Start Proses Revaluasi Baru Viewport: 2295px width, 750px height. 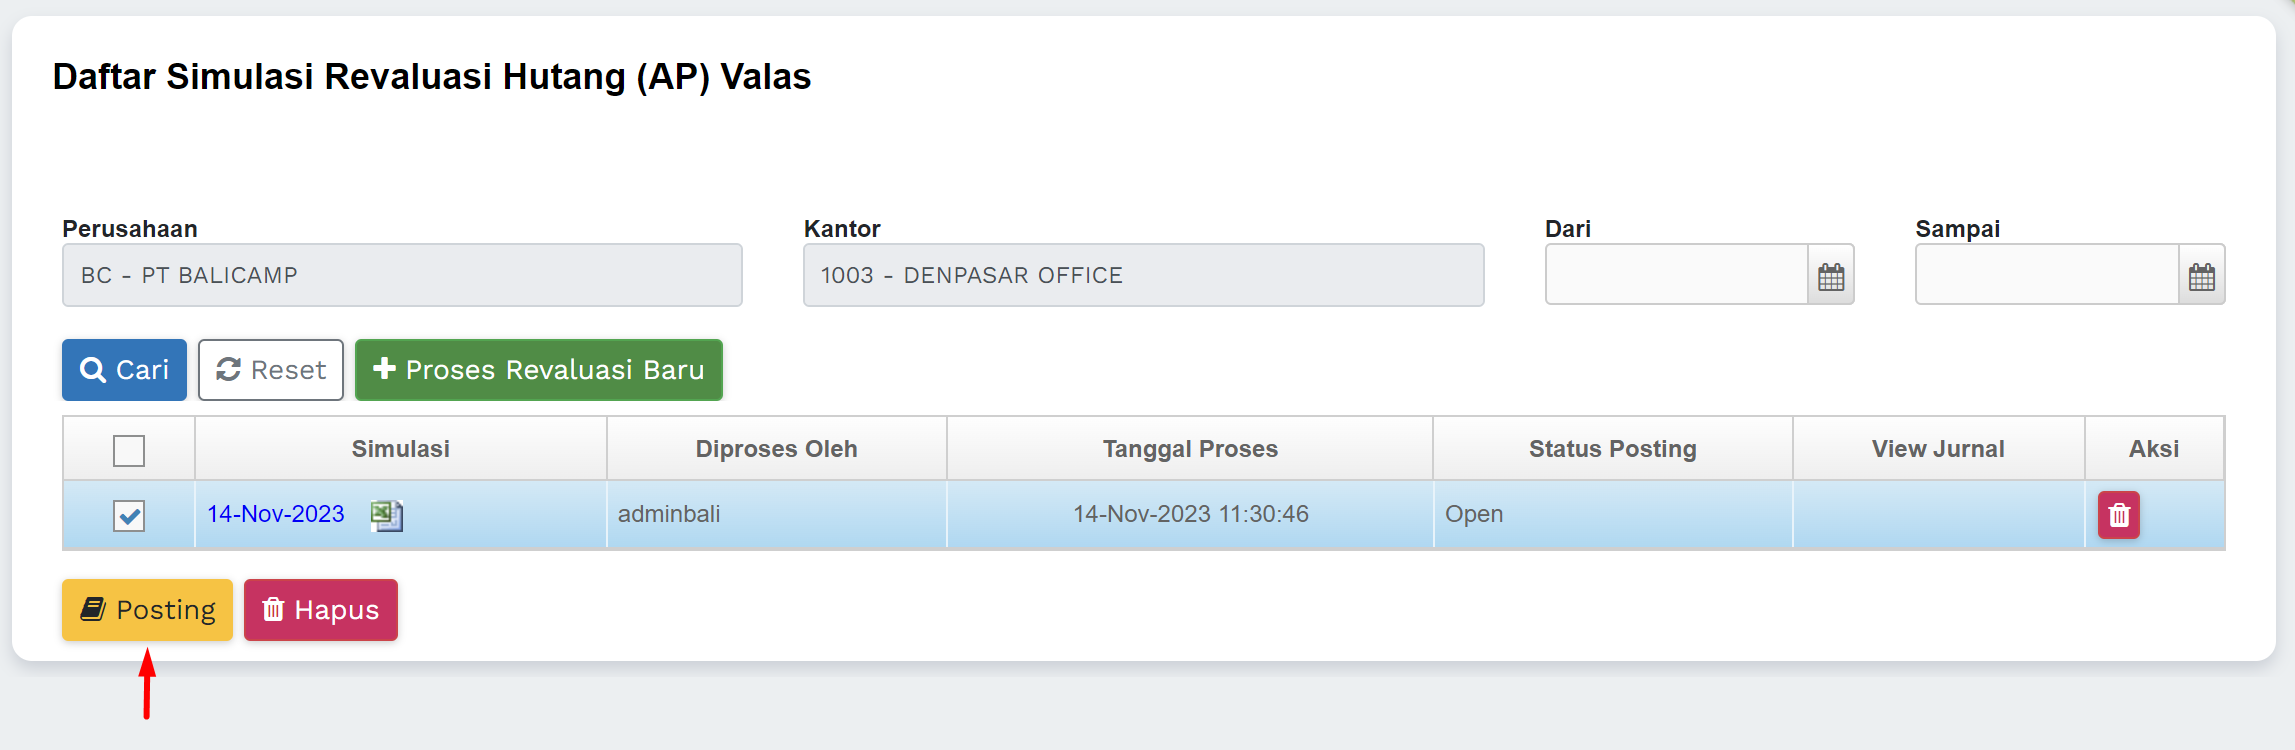(538, 370)
